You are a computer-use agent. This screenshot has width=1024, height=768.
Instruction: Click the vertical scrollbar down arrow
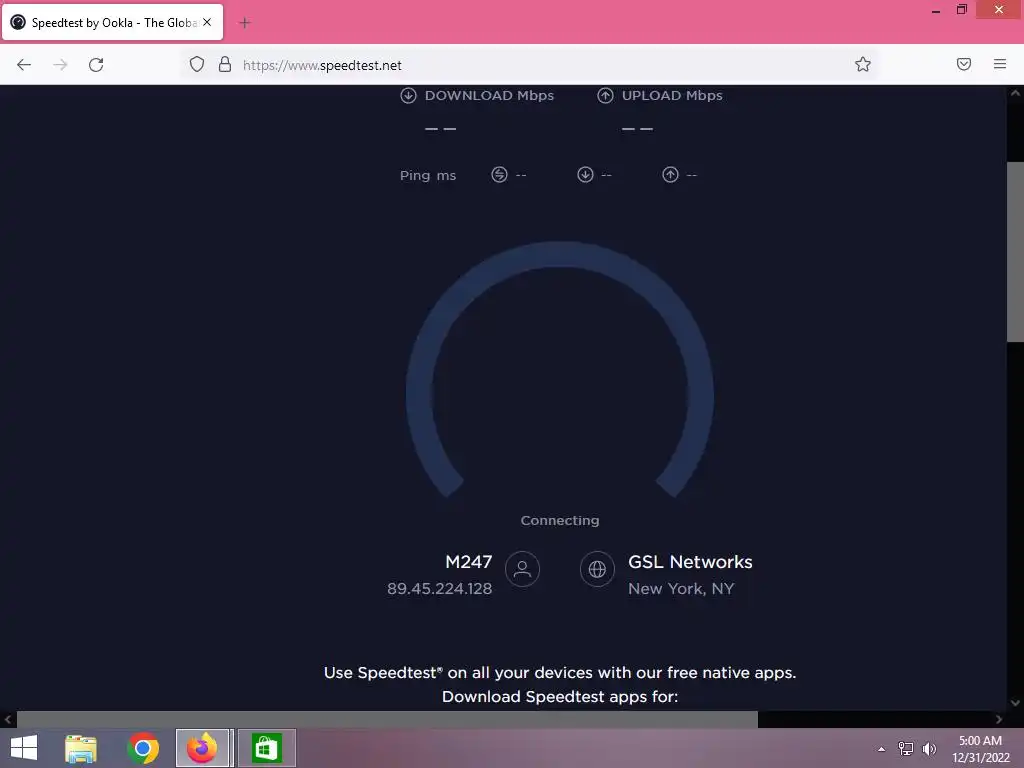(1015, 703)
